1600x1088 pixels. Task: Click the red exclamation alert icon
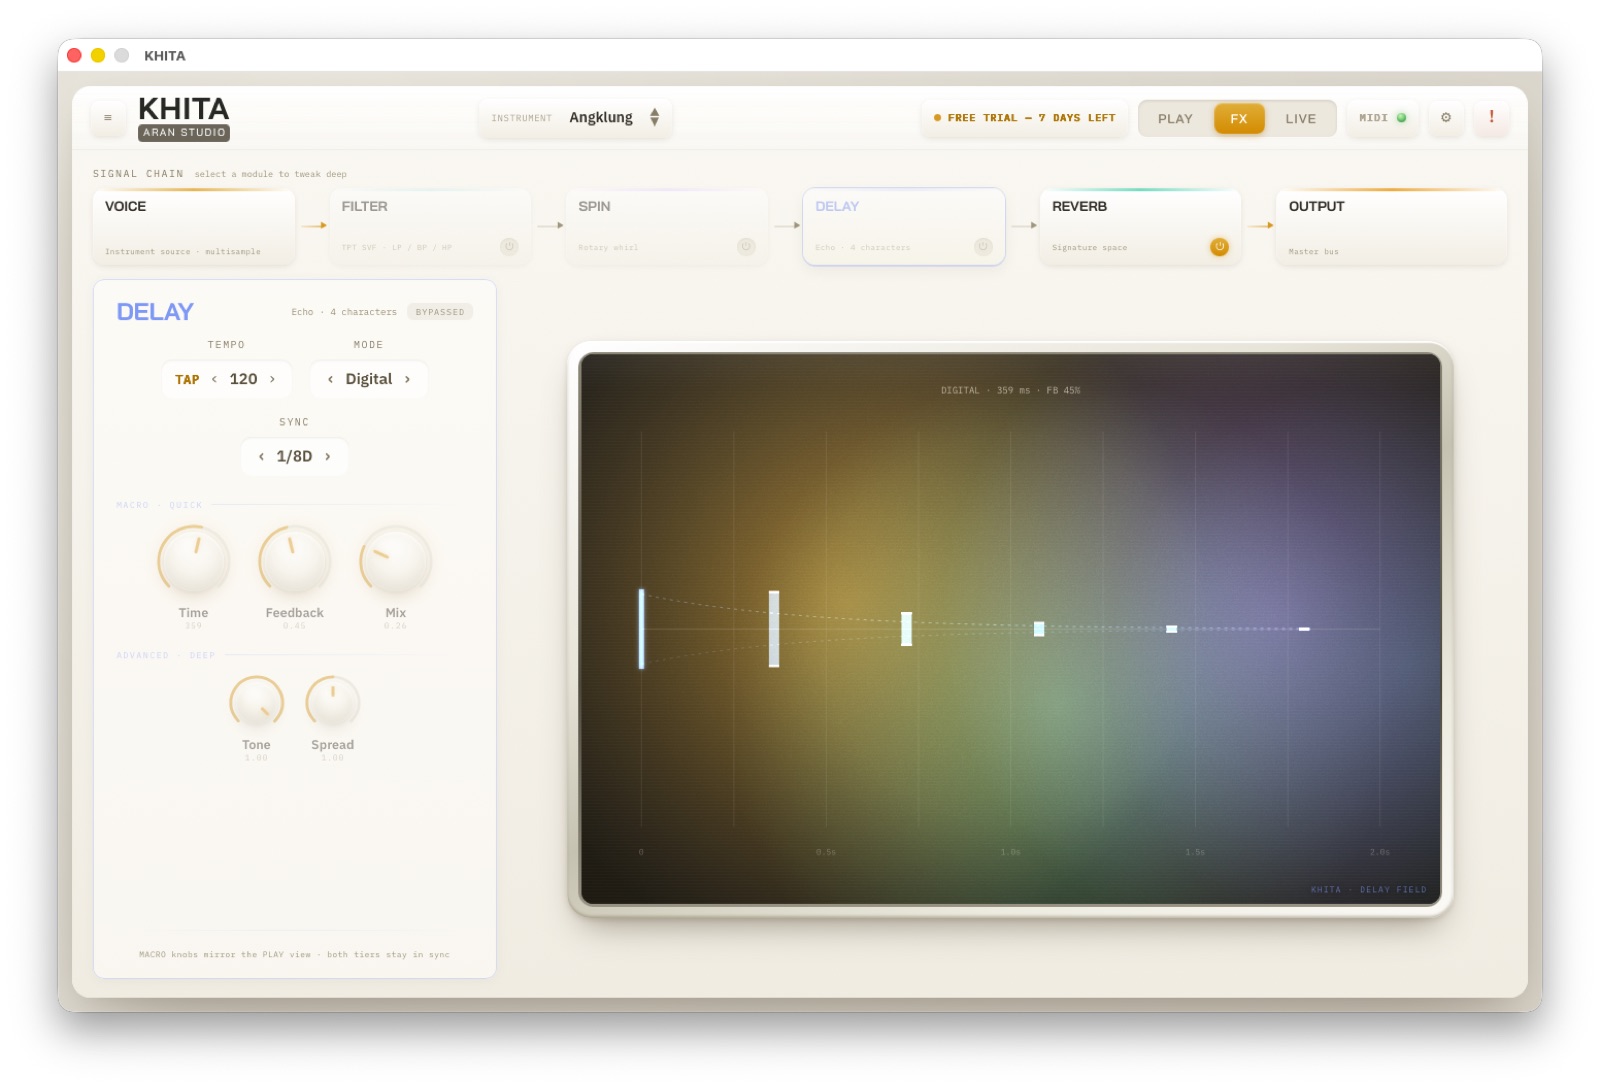(1491, 118)
